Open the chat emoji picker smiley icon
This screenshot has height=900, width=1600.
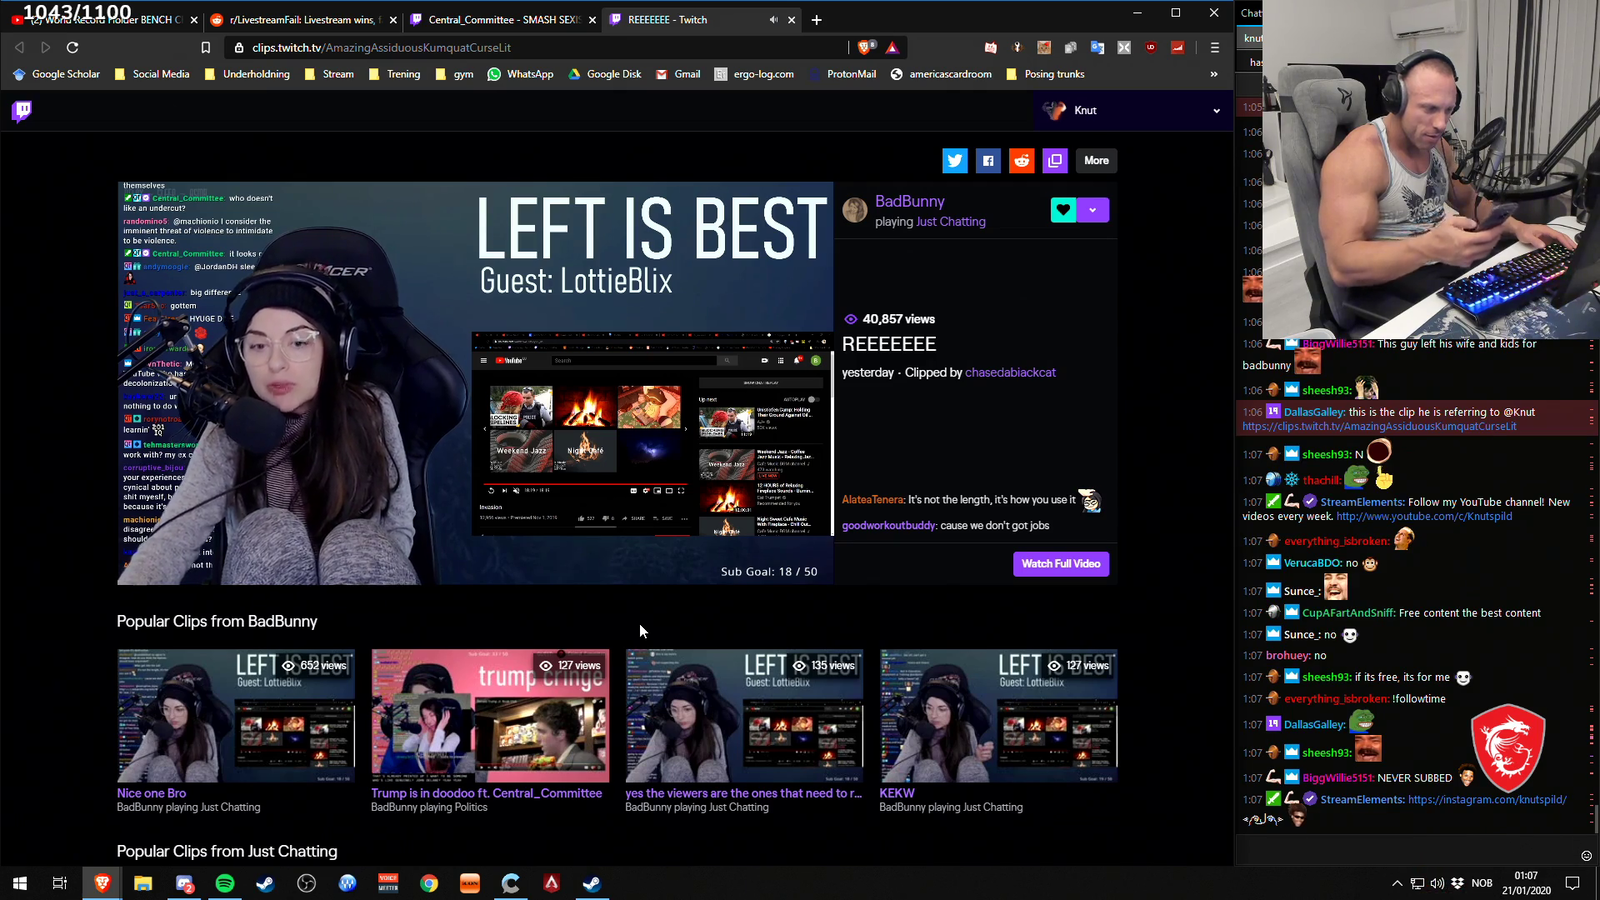(1586, 855)
